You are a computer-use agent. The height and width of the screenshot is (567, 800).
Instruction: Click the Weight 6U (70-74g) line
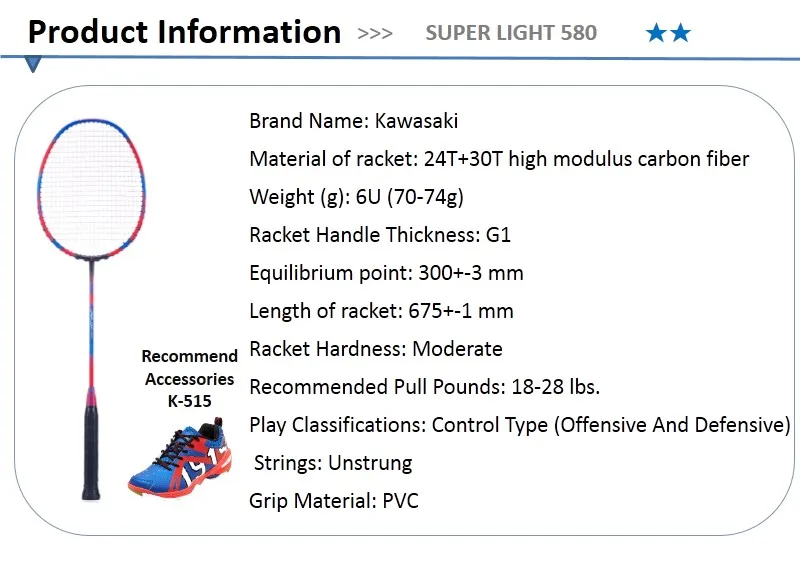(x=356, y=197)
